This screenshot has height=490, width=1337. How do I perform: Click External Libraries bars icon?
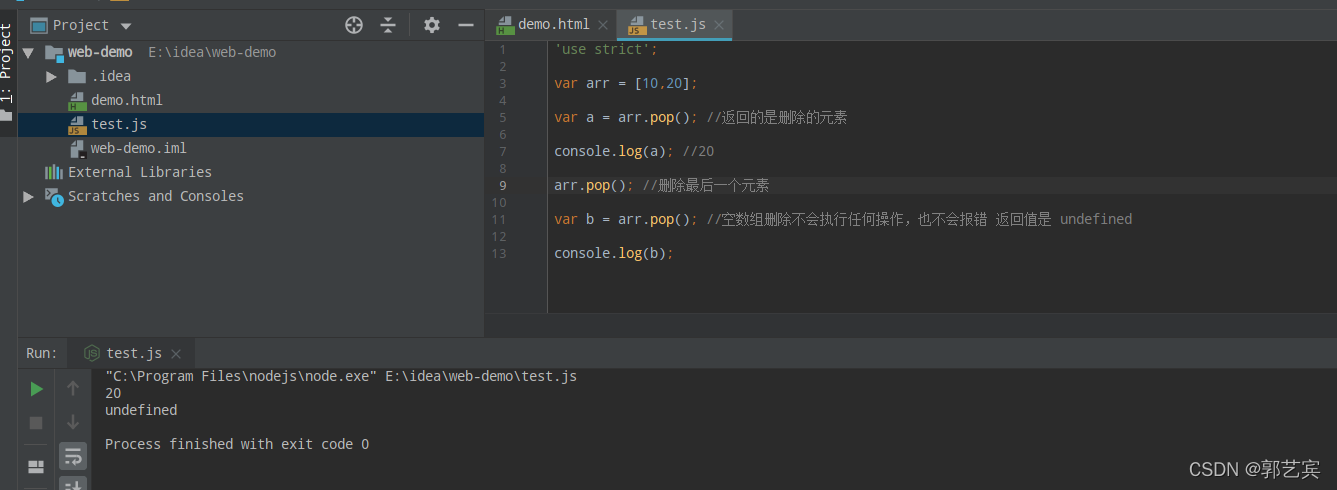[x=54, y=172]
